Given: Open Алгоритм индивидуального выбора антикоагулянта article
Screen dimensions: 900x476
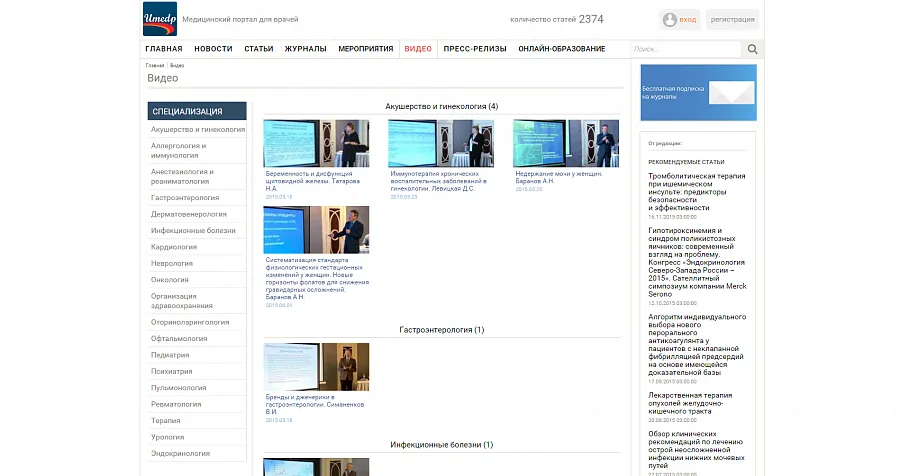Looking at the screenshot, I should [x=697, y=345].
